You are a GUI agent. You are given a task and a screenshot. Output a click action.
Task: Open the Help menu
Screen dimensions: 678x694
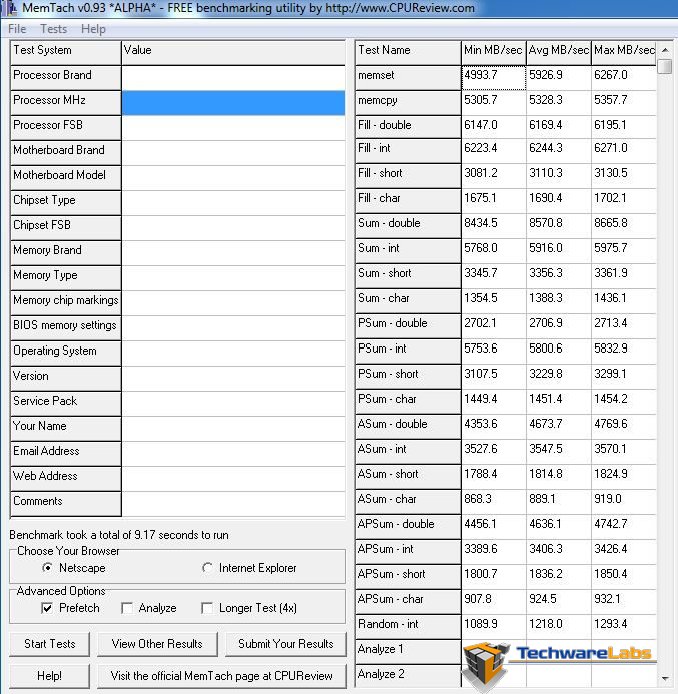[93, 29]
